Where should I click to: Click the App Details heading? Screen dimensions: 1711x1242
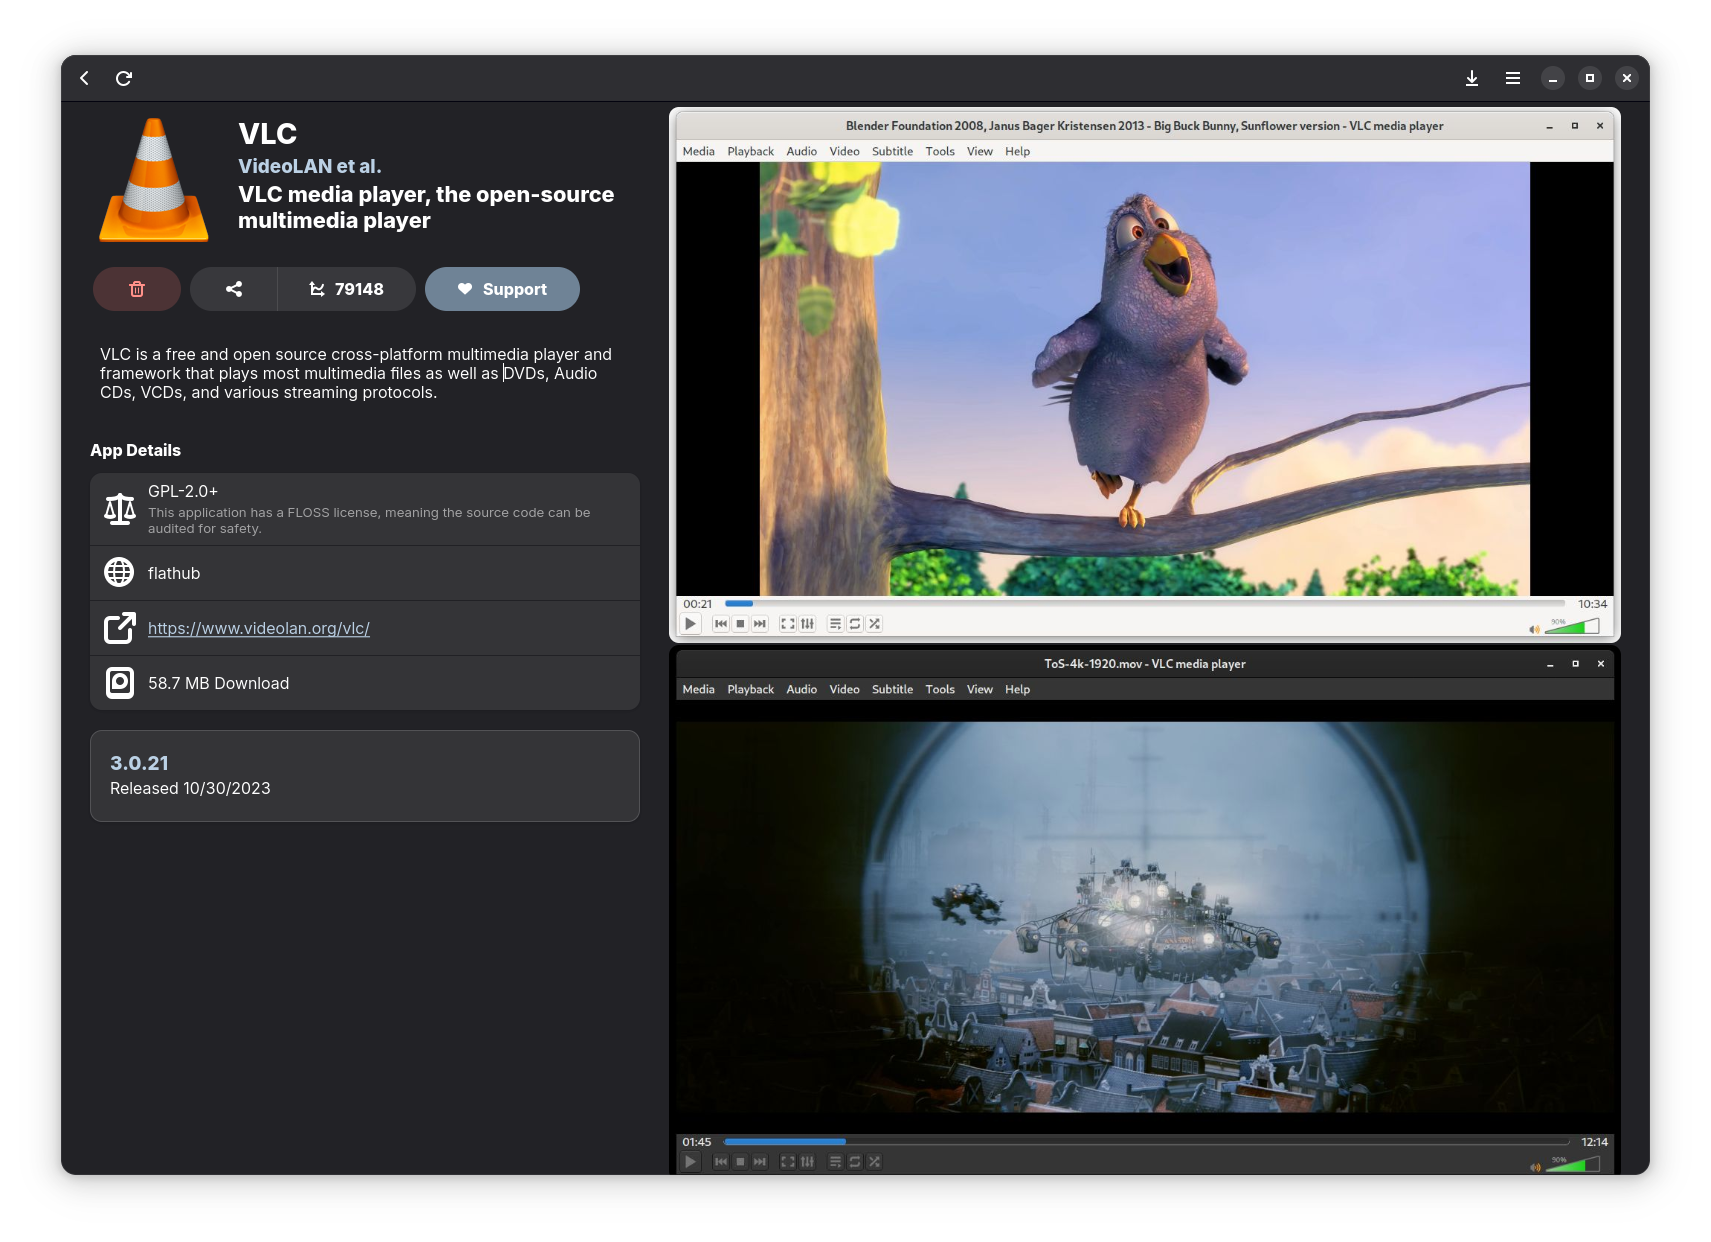[x=136, y=450]
